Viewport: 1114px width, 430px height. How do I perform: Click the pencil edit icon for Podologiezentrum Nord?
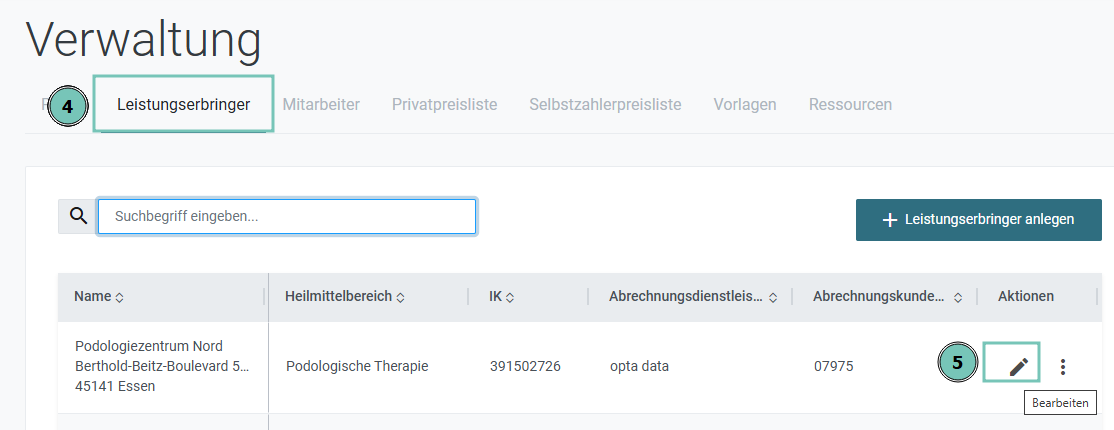point(1018,367)
